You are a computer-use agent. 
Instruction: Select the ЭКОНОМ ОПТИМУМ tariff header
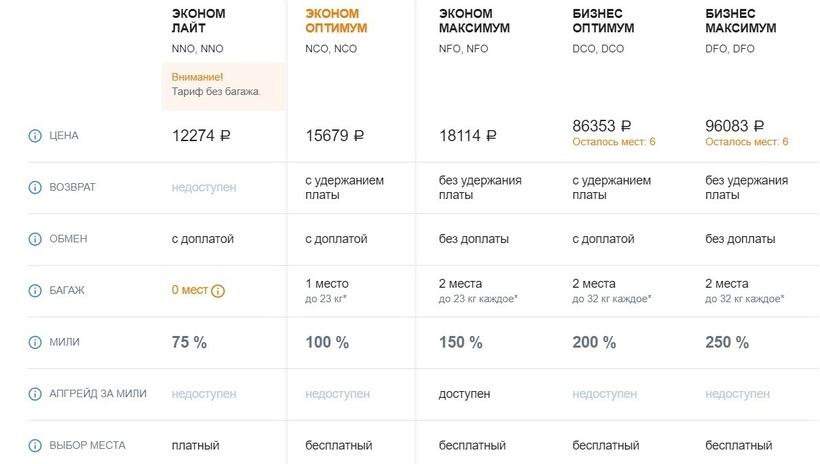point(336,21)
